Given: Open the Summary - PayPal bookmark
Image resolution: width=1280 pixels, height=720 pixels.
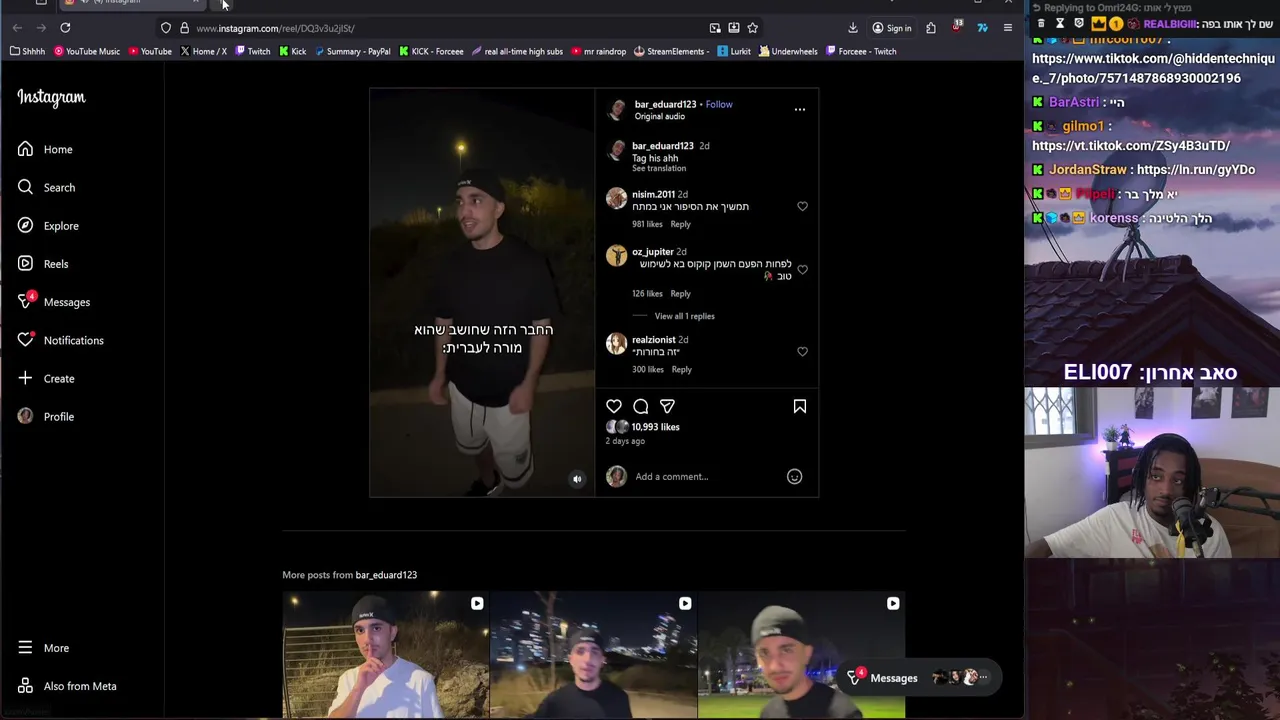Looking at the screenshot, I should coord(353,51).
